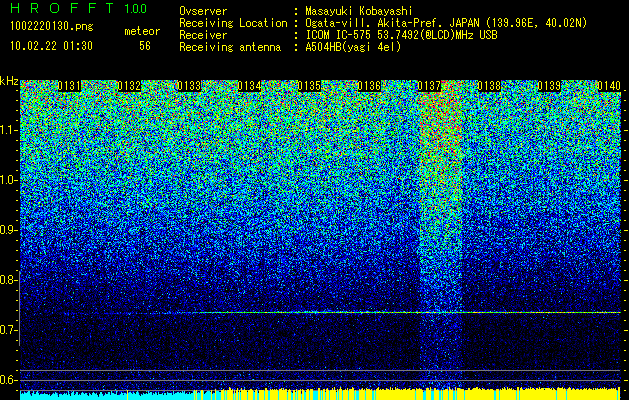629x400 pixels.
Task: Click the 1.1 frequency axis label
Action: point(9,131)
